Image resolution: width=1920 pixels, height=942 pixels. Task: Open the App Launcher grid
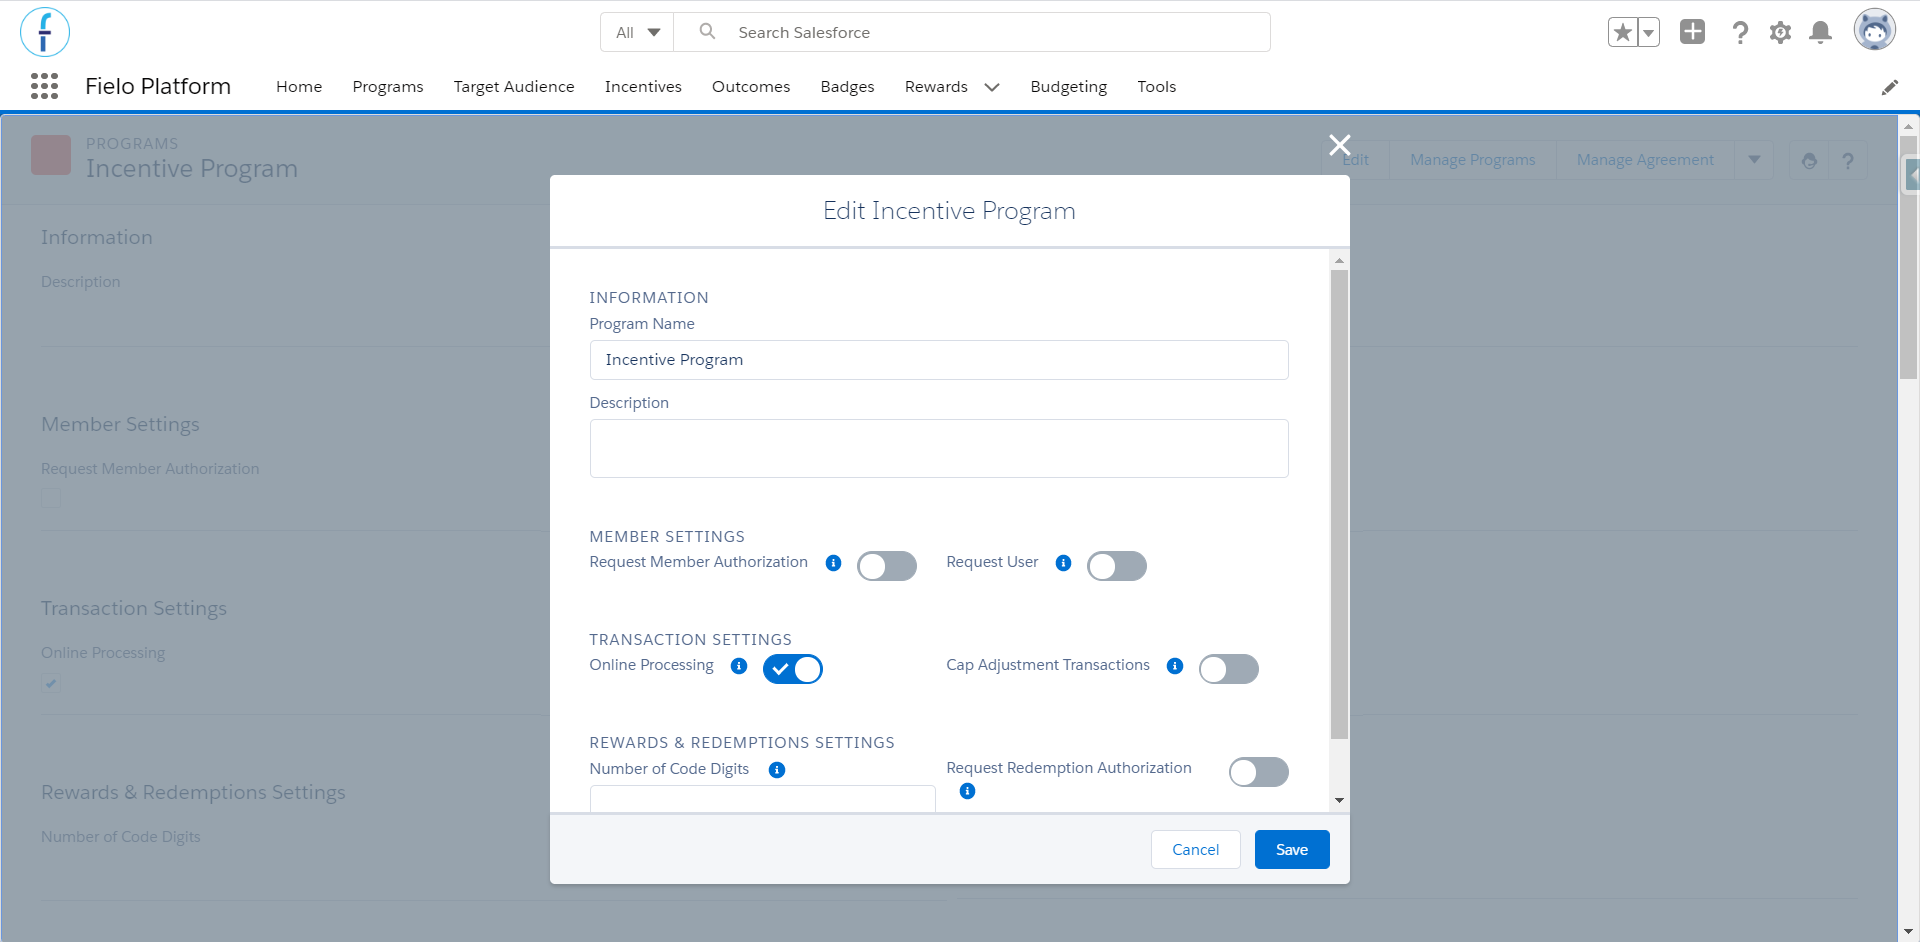click(44, 86)
